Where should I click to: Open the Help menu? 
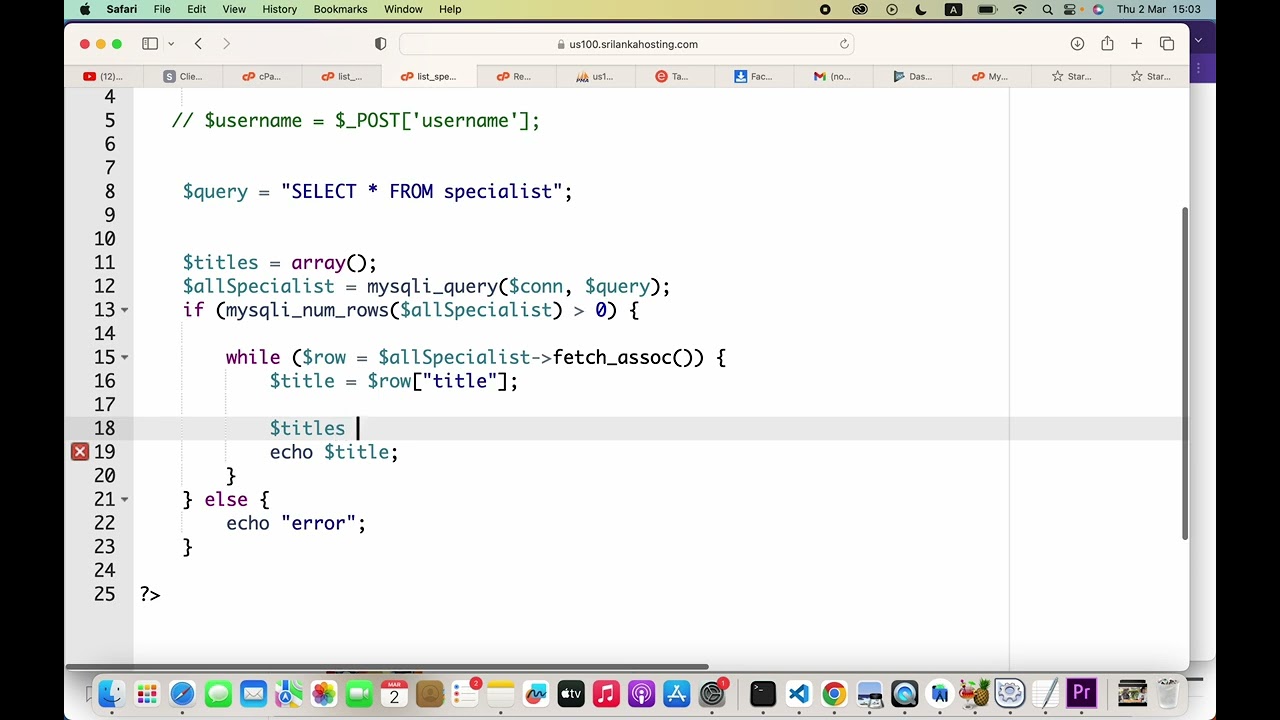point(450,9)
